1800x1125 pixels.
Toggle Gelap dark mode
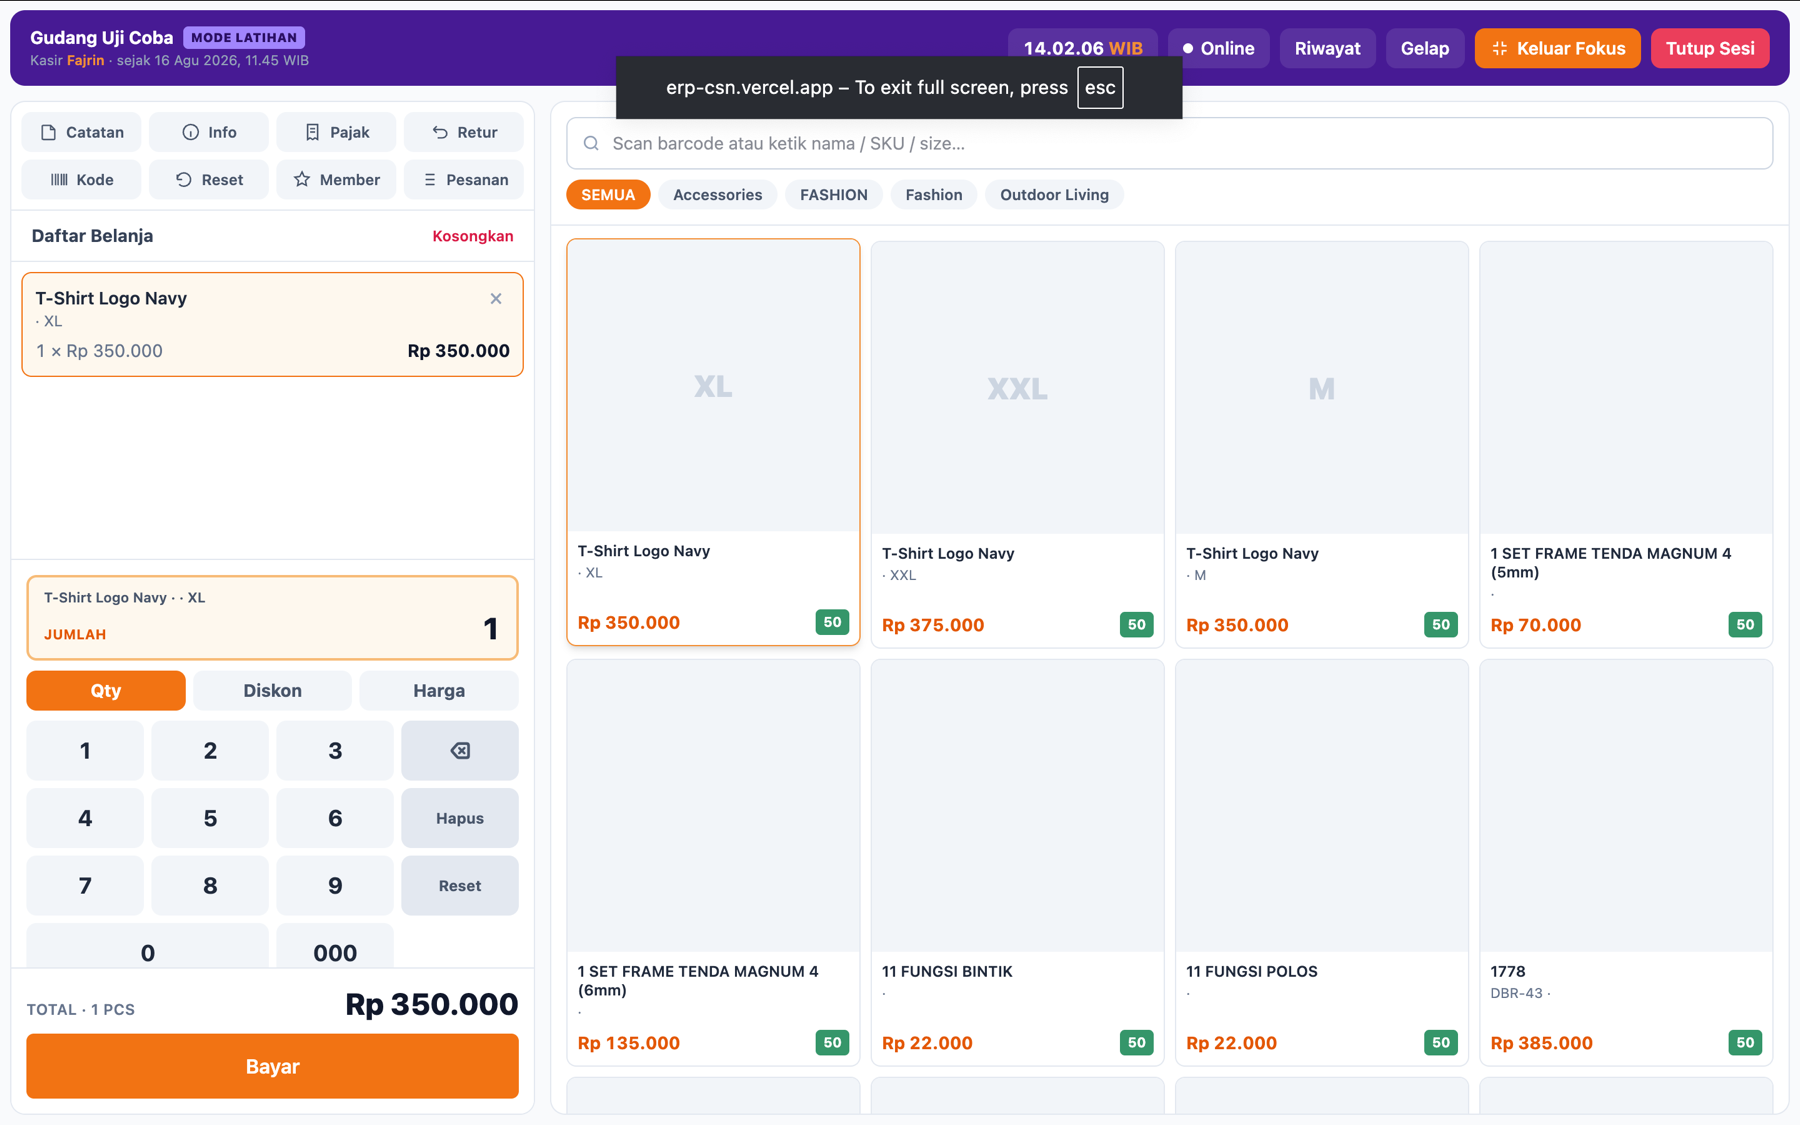pyautogui.click(x=1424, y=48)
